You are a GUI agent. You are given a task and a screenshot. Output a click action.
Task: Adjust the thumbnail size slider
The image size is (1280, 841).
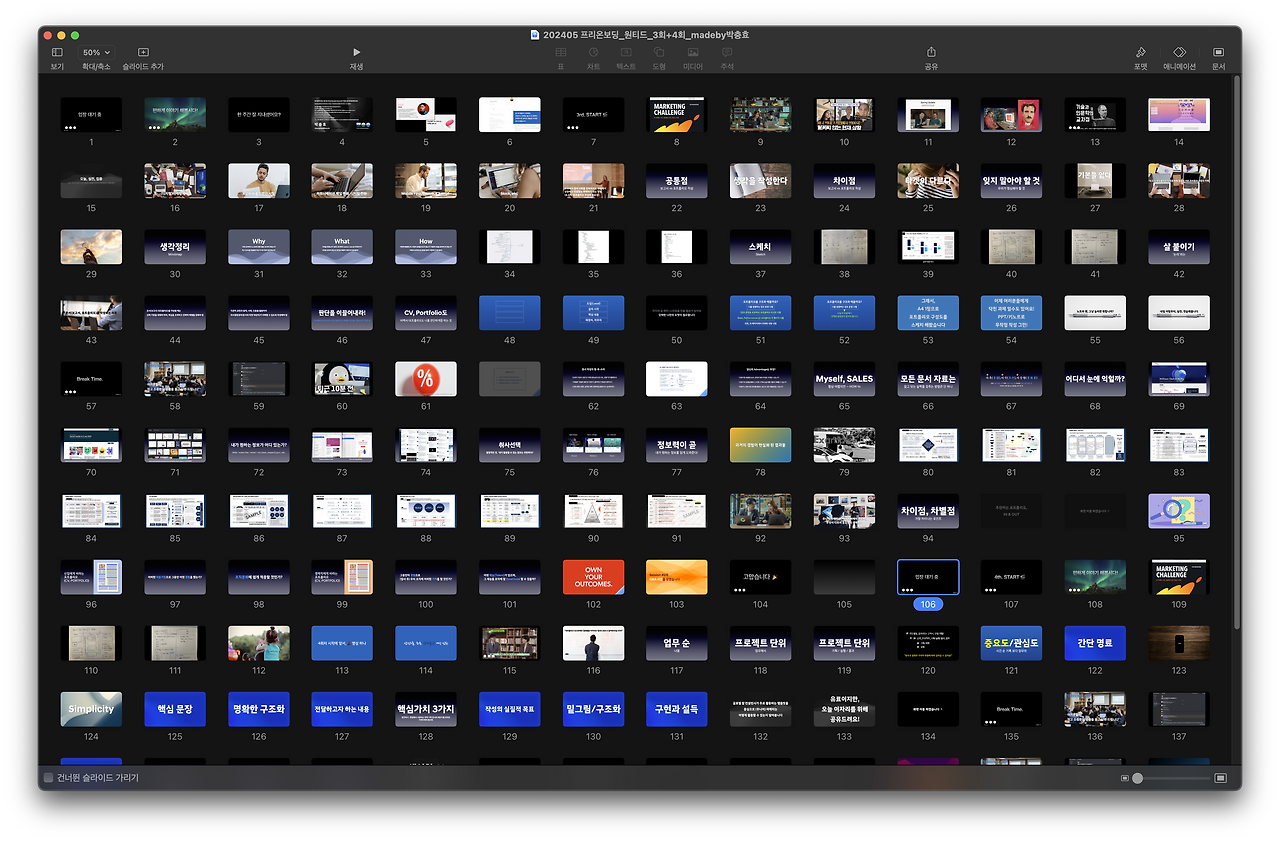[x=1171, y=777]
